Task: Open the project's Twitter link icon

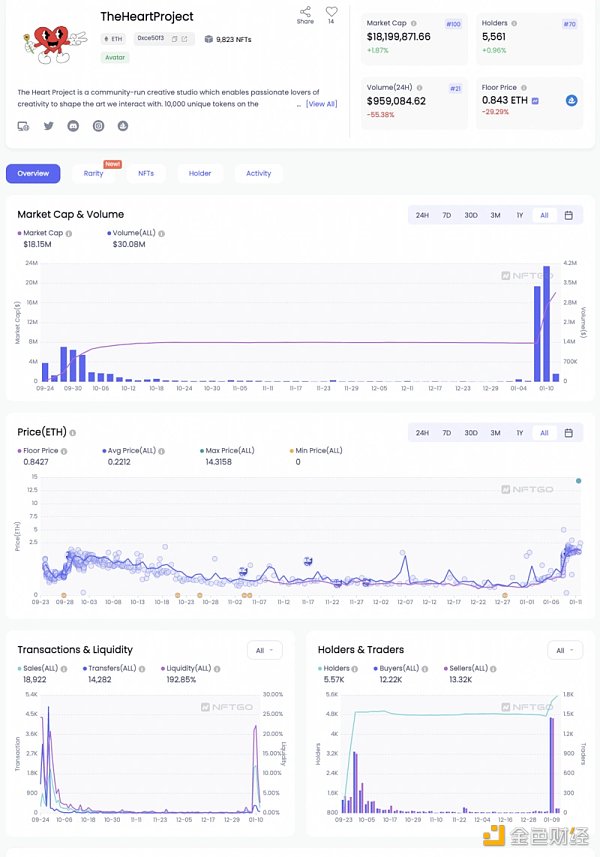Action: click(x=48, y=126)
